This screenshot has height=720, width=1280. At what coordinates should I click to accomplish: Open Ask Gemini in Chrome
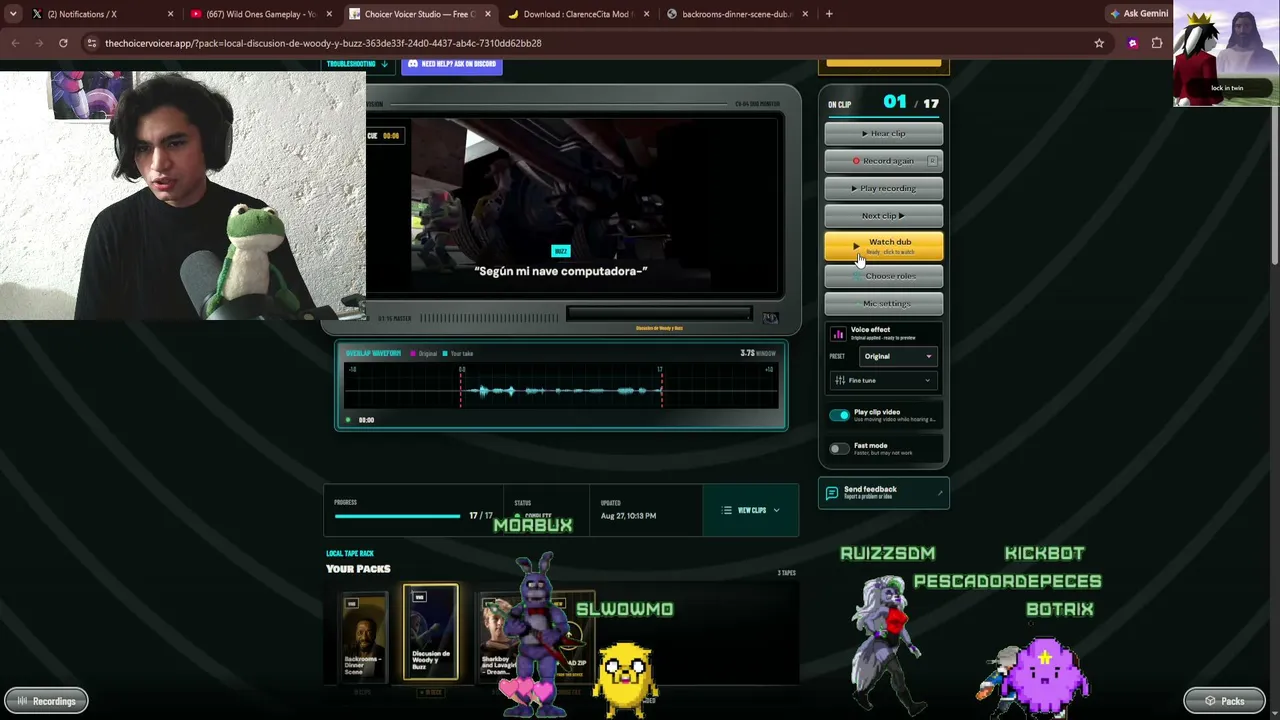1138,14
